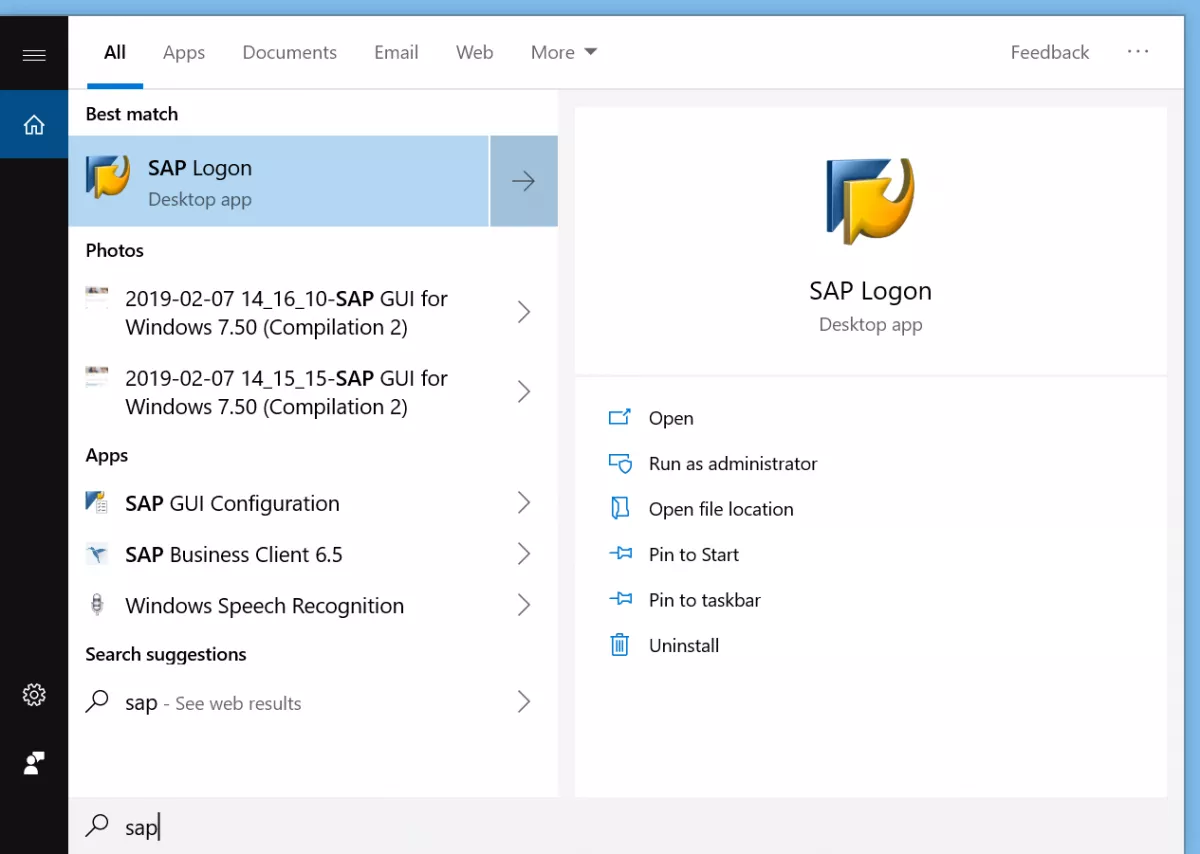Open the three-dots options menu
Screen dimensions: 1200x854
[x=1138, y=52]
